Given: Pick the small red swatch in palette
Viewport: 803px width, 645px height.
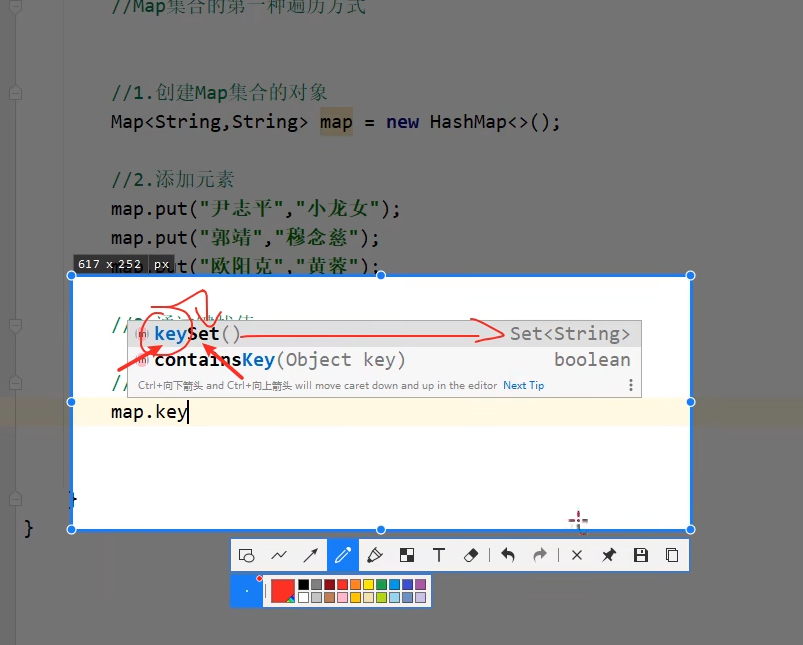Looking at the screenshot, I should tap(343, 585).
